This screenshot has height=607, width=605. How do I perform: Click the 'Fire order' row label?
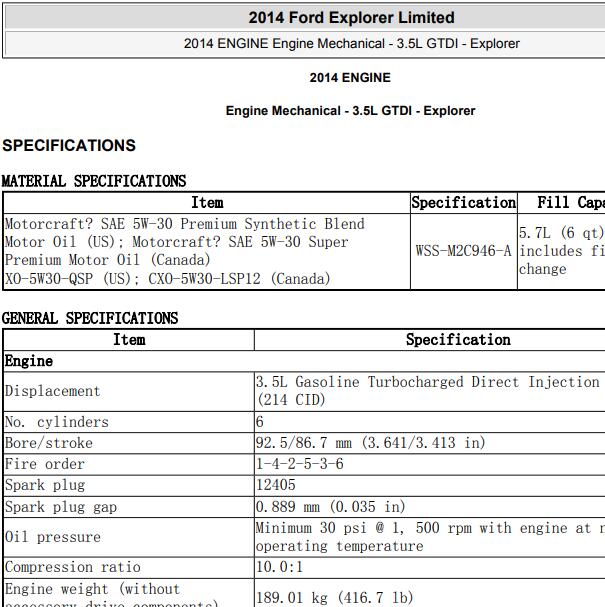pos(45,464)
